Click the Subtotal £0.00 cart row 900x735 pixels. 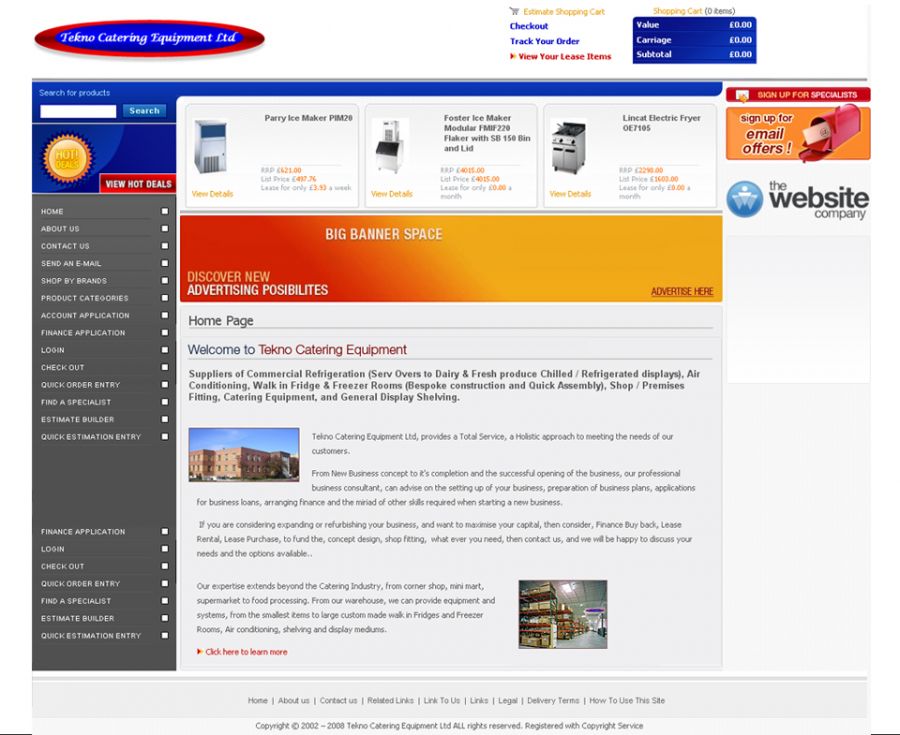(694, 55)
